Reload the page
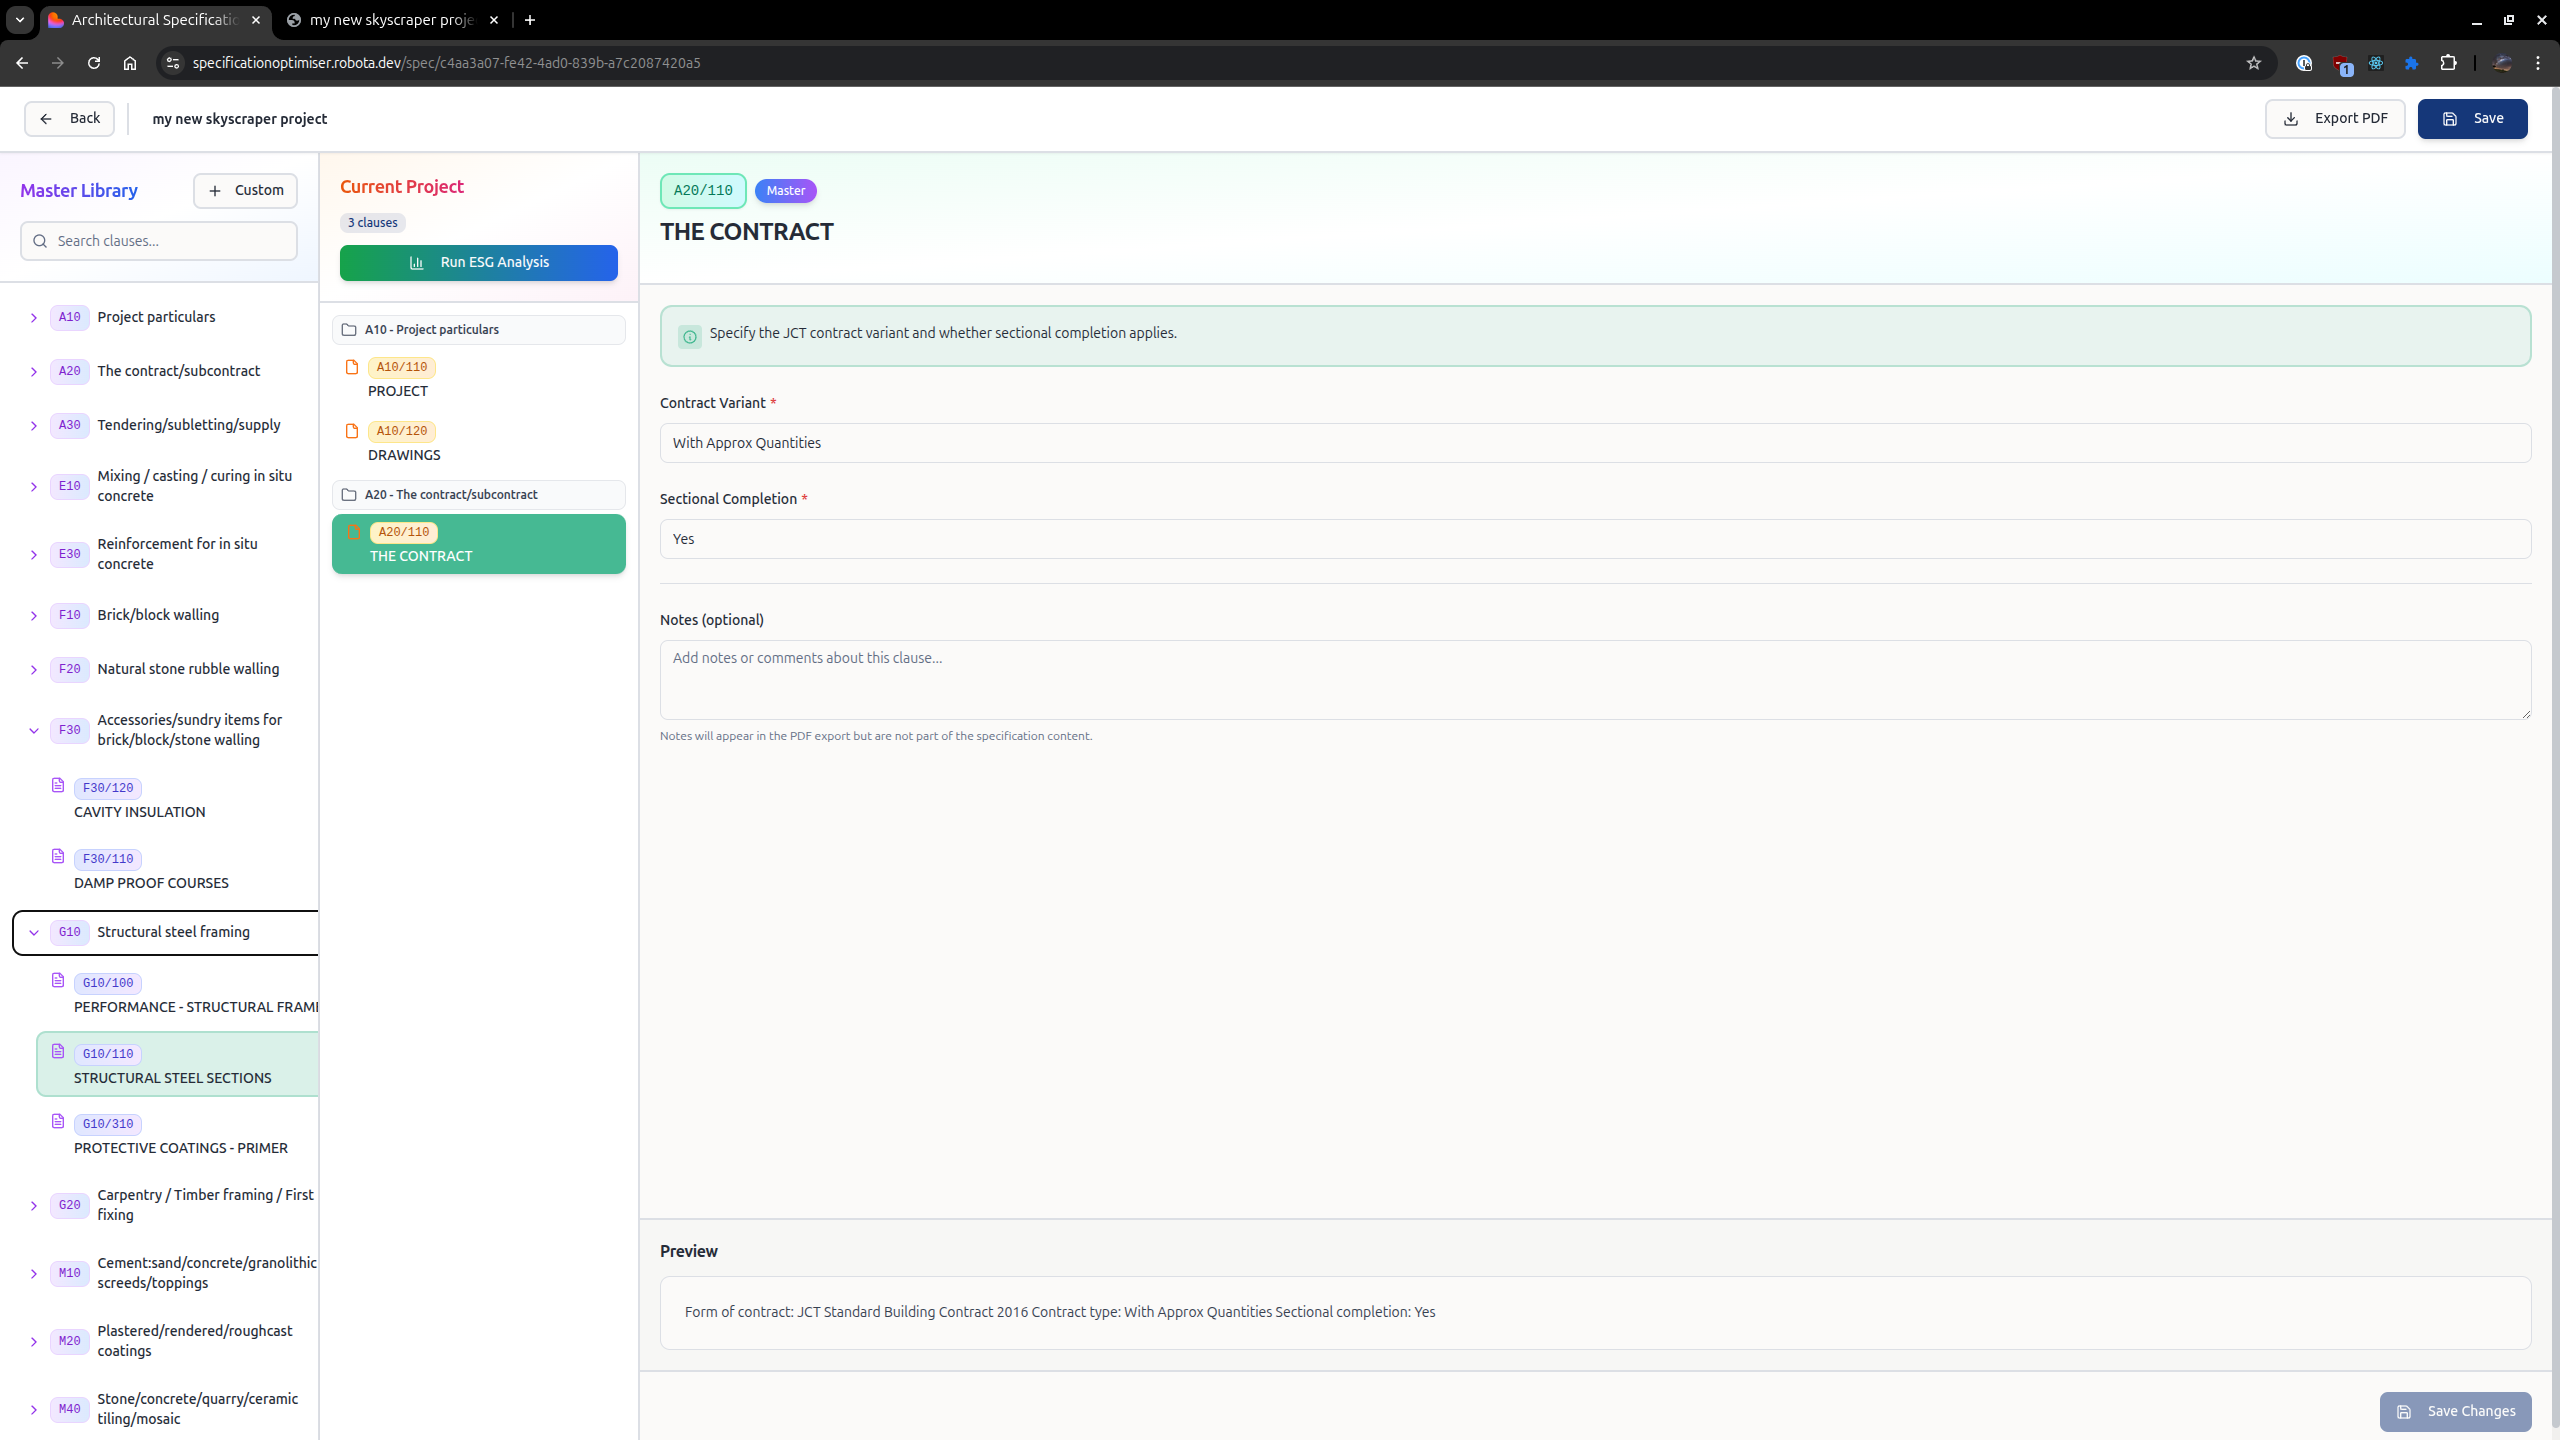Image resolution: width=2560 pixels, height=1440 pixels. (x=94, y=63)
